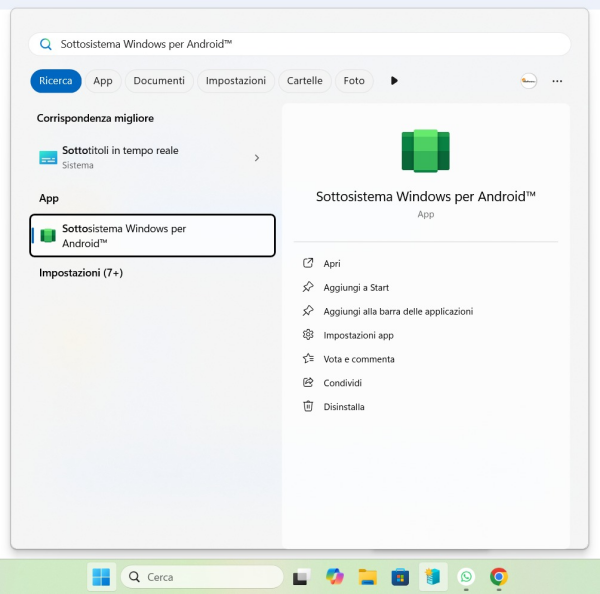Click the Condividi share icon
Screen dimensions: 600x594
click(x=308, y=383)
